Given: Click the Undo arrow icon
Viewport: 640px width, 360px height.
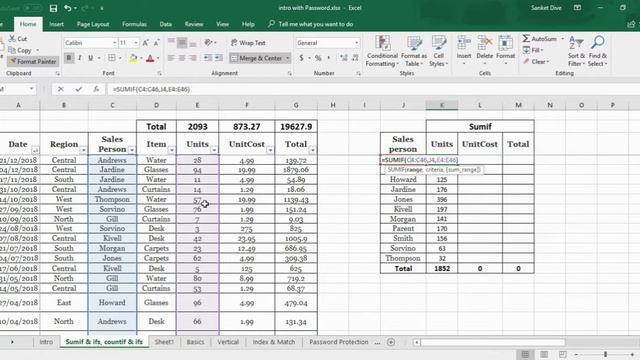Looking at the screenshot, I should pos(68,8).
